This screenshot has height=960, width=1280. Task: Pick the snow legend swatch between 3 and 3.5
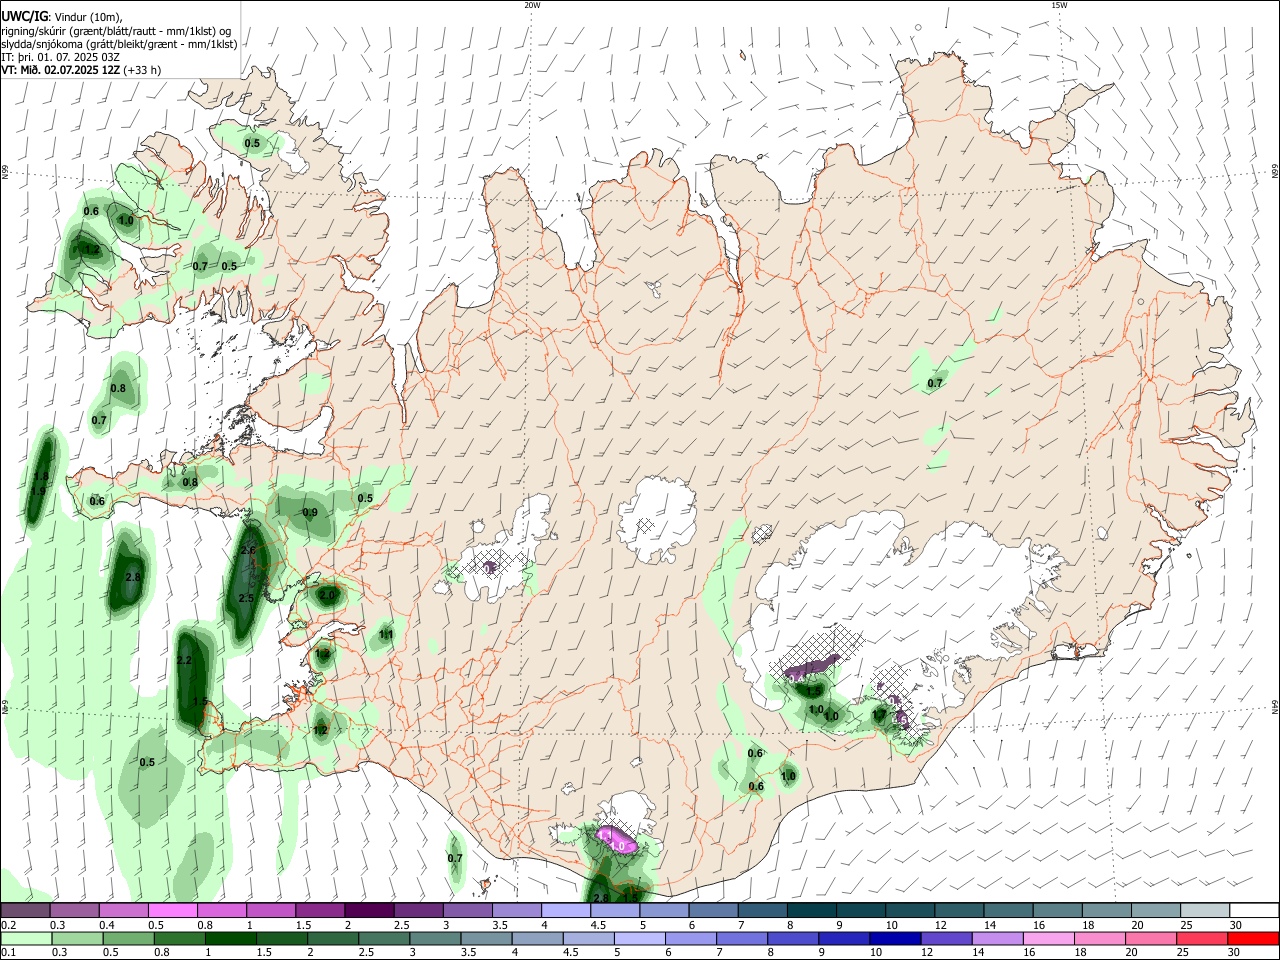tap(467, 911)
